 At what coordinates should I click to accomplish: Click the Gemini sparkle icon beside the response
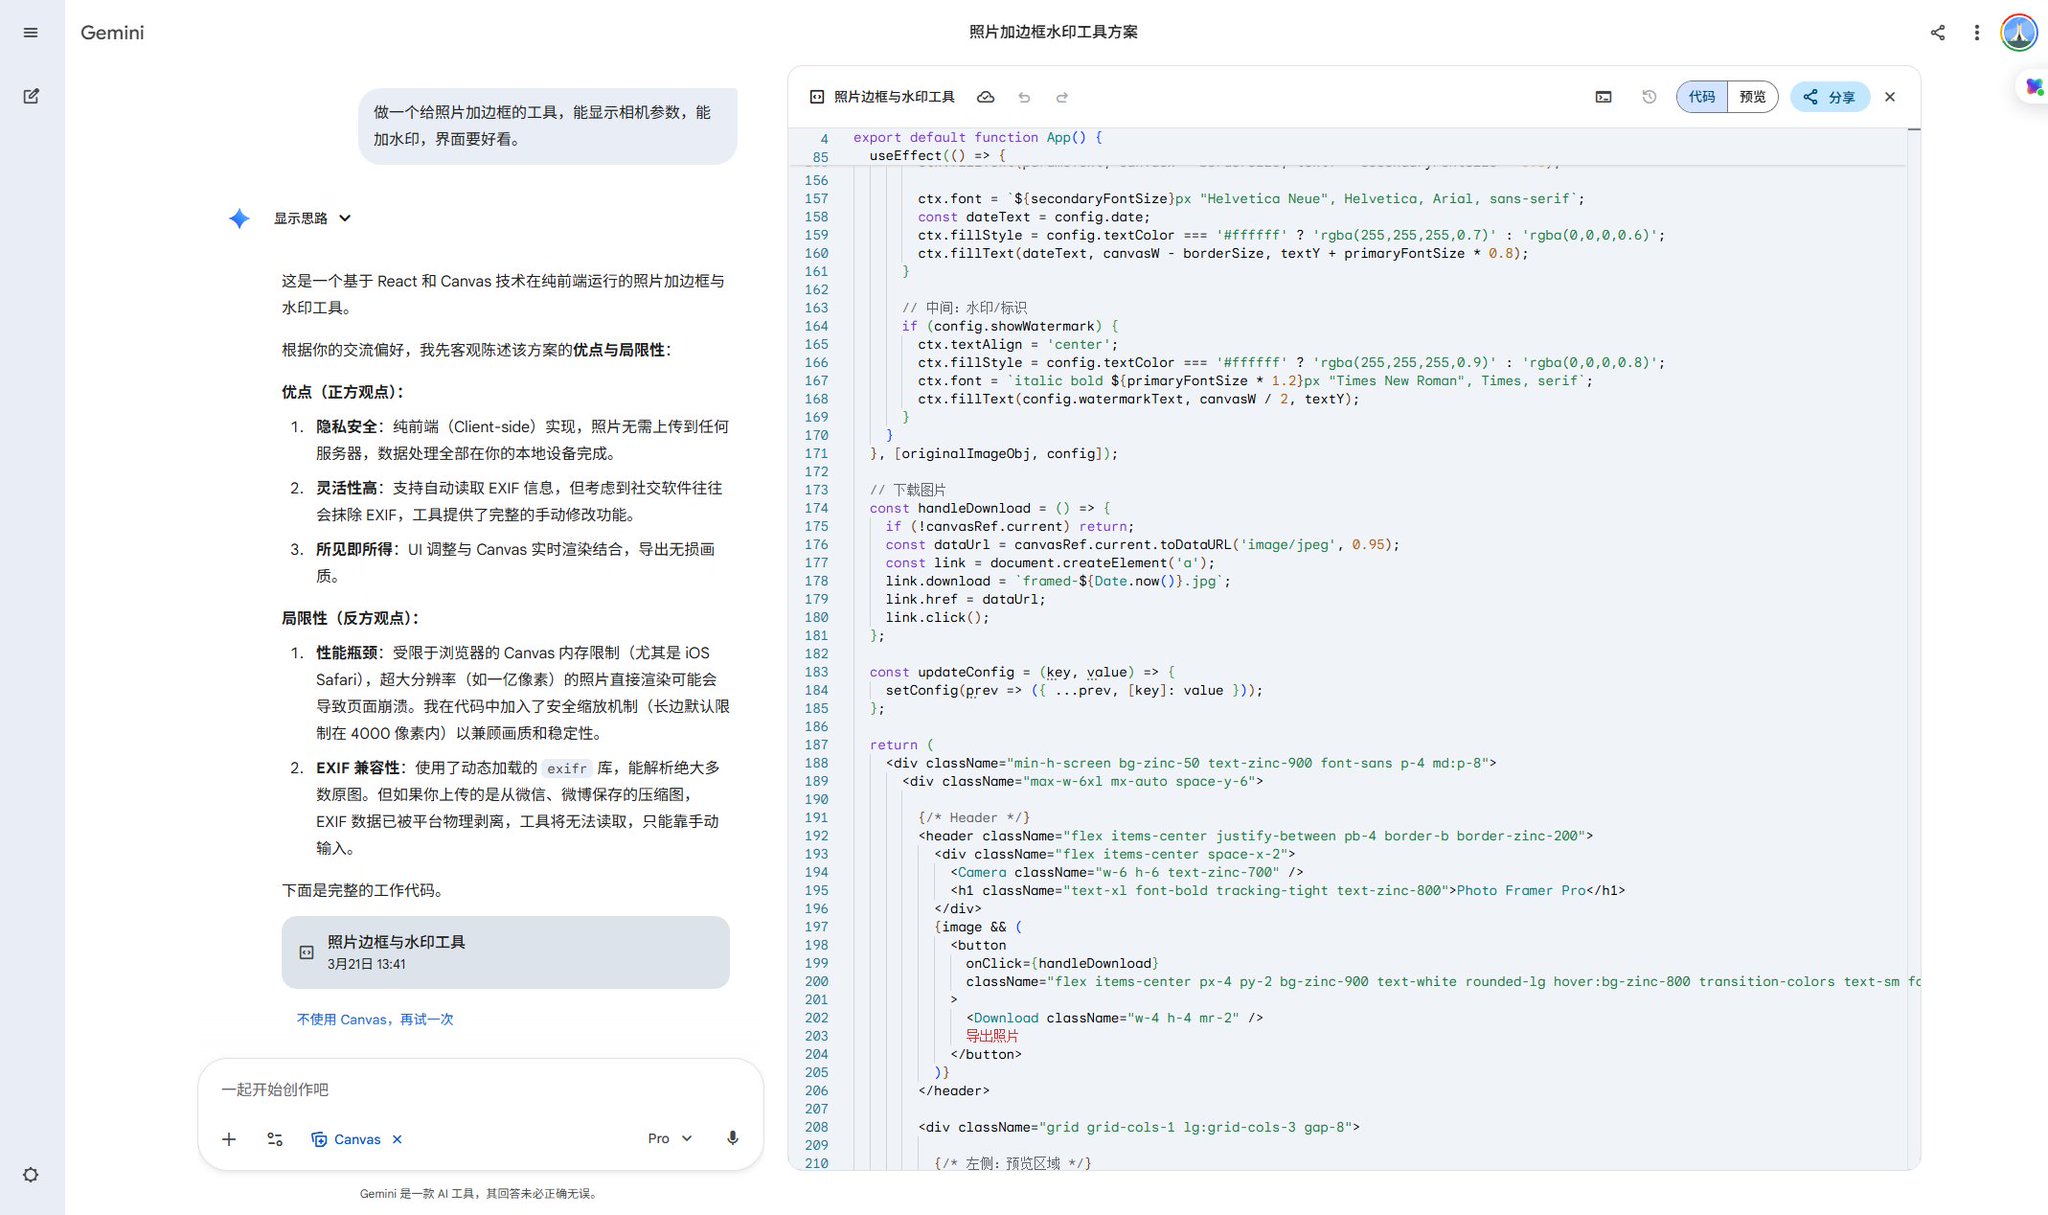click(239, 218)
